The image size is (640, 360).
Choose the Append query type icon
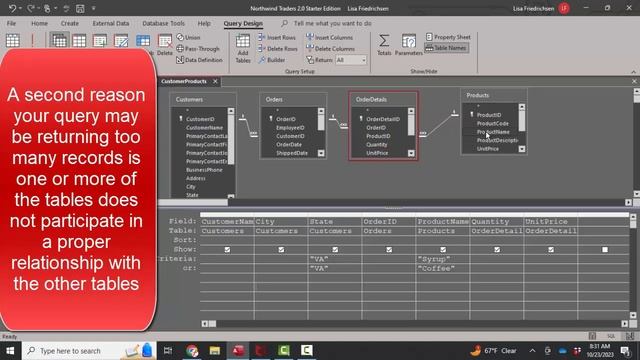point(100,40)
